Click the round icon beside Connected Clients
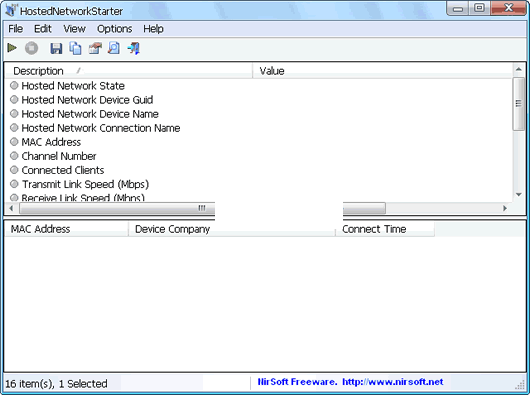Screen dimensions: 530x395 14,170
